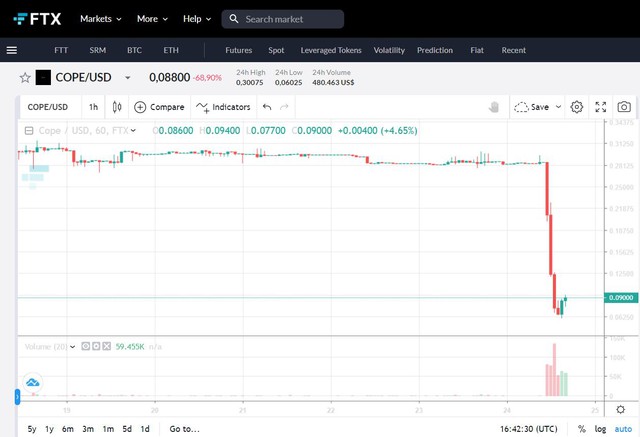
Task: Go to the ETH market link
Action: click(171, 50)
